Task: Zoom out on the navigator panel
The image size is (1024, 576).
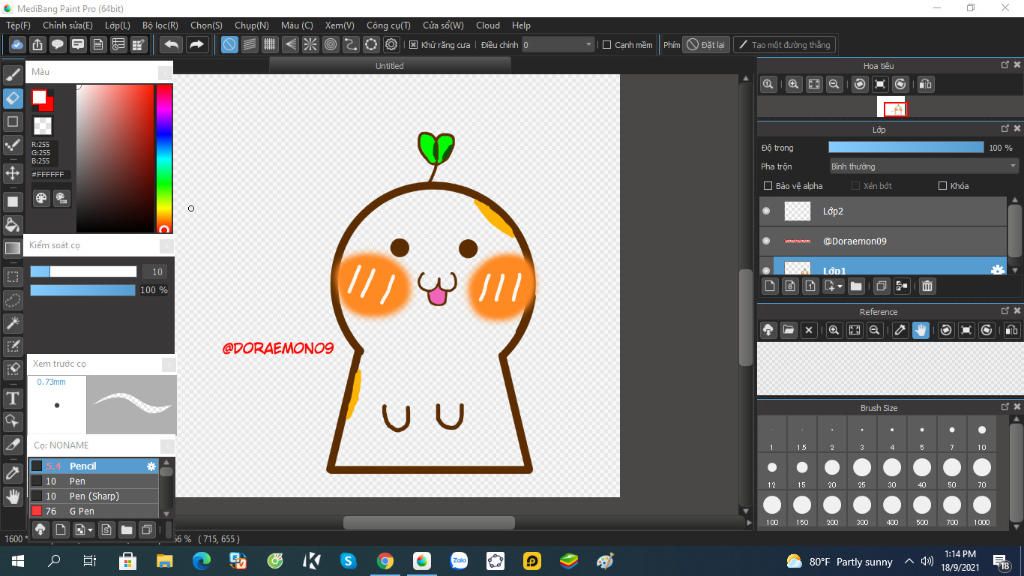Action: pos(834,84)
